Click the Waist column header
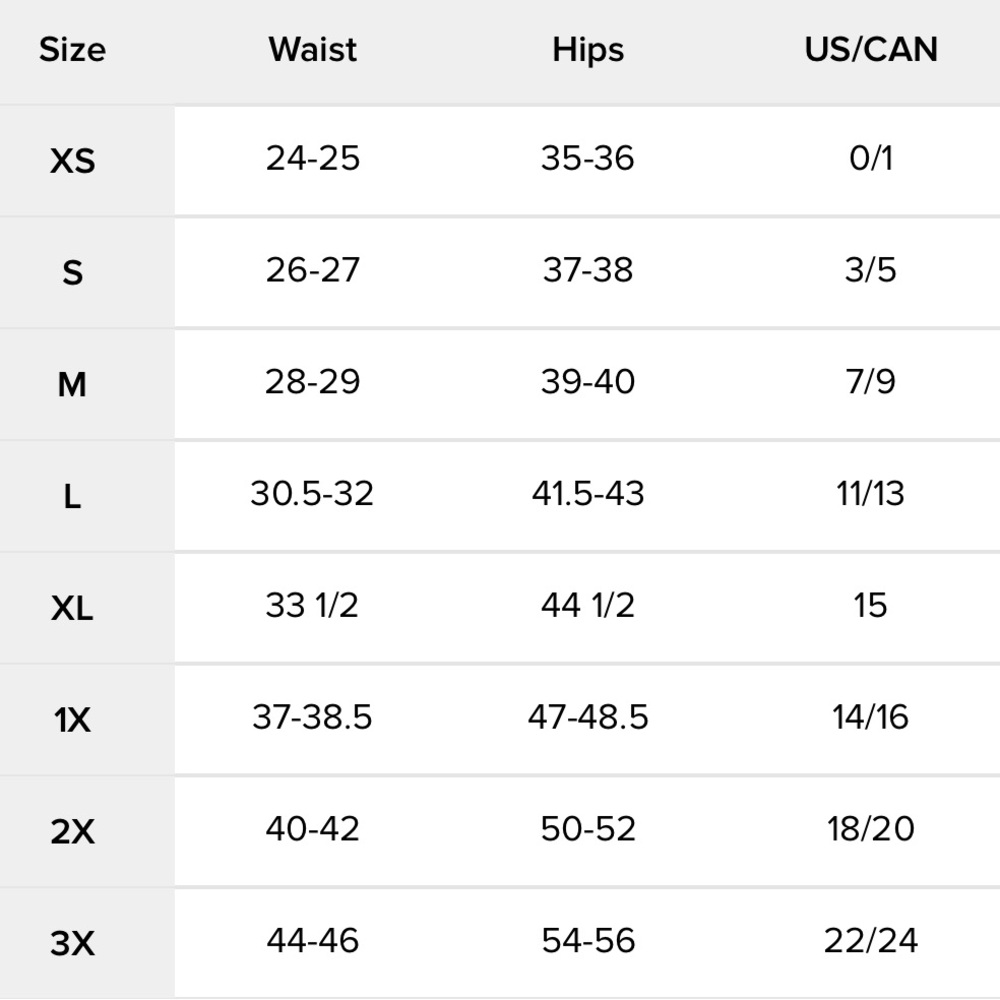 [x=313, y=49]
